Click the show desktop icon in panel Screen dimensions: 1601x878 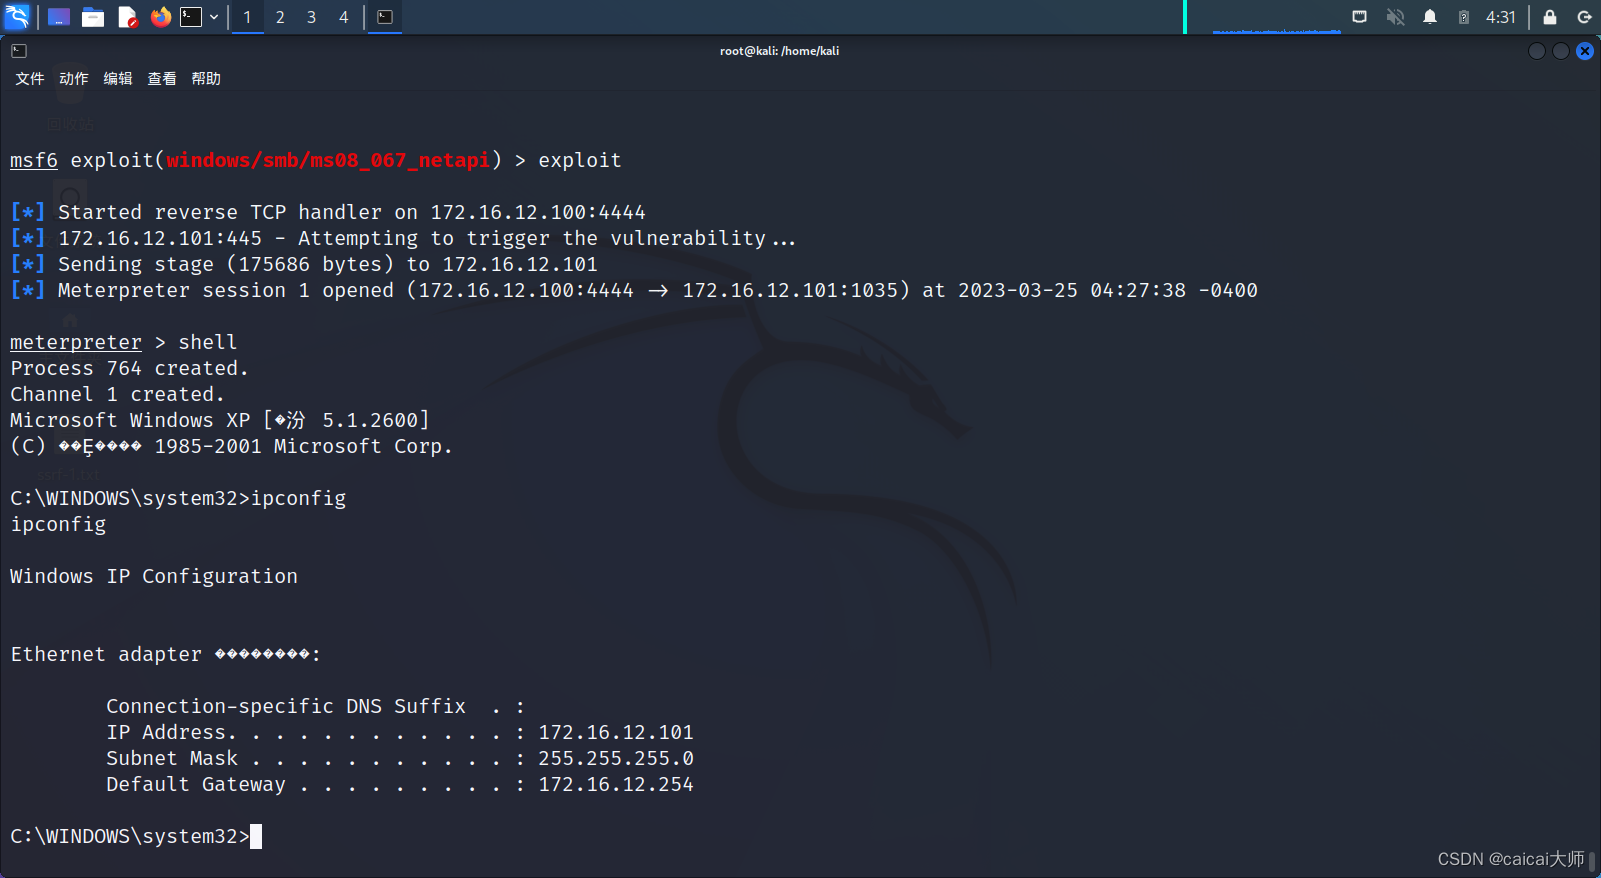point(59,17)
